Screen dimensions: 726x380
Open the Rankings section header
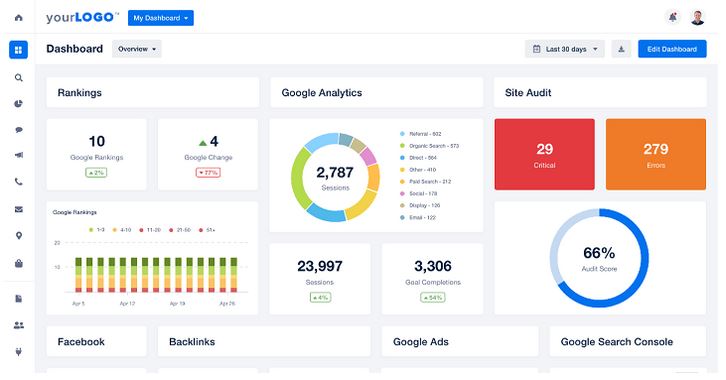pyautogui.click(x=153, y=93)
